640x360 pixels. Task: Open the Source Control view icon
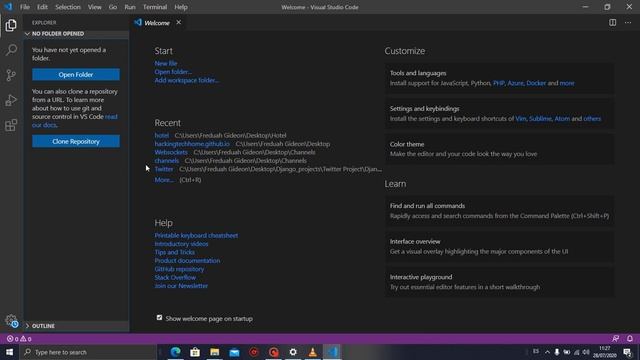point(11,75)
